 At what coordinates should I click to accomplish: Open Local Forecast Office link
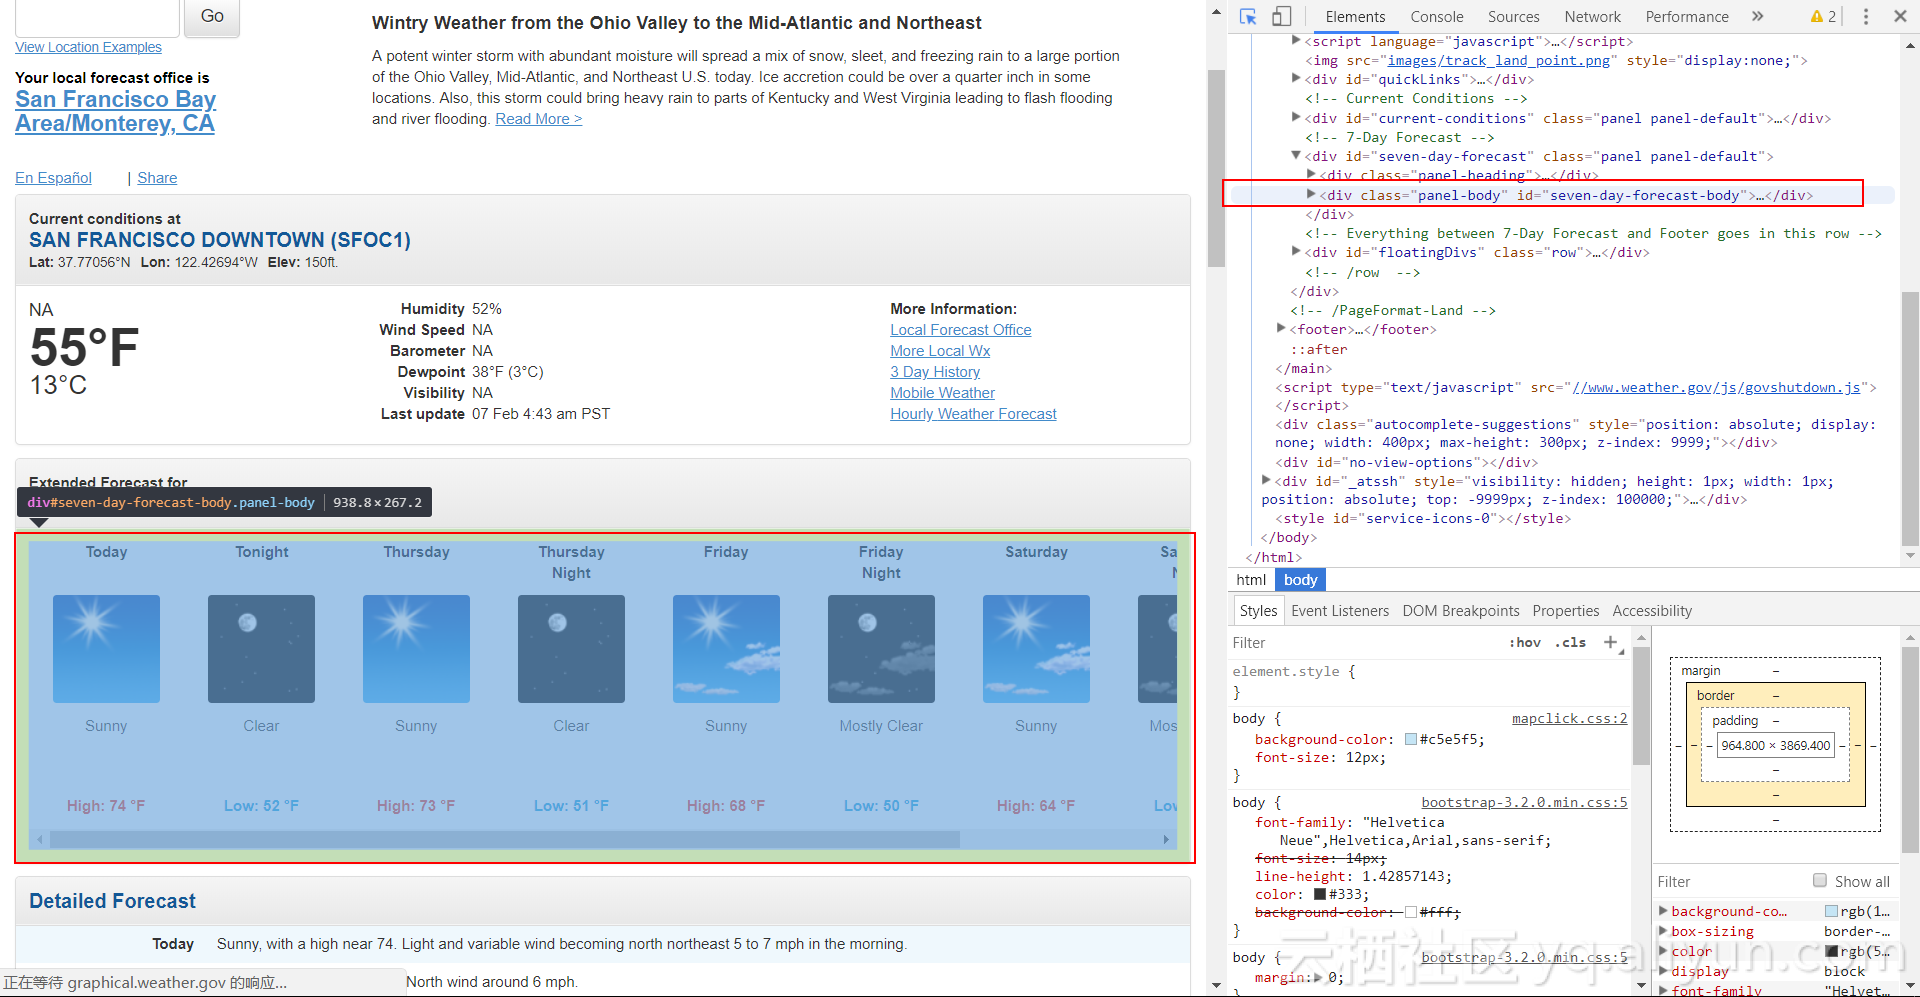(960, 330)
